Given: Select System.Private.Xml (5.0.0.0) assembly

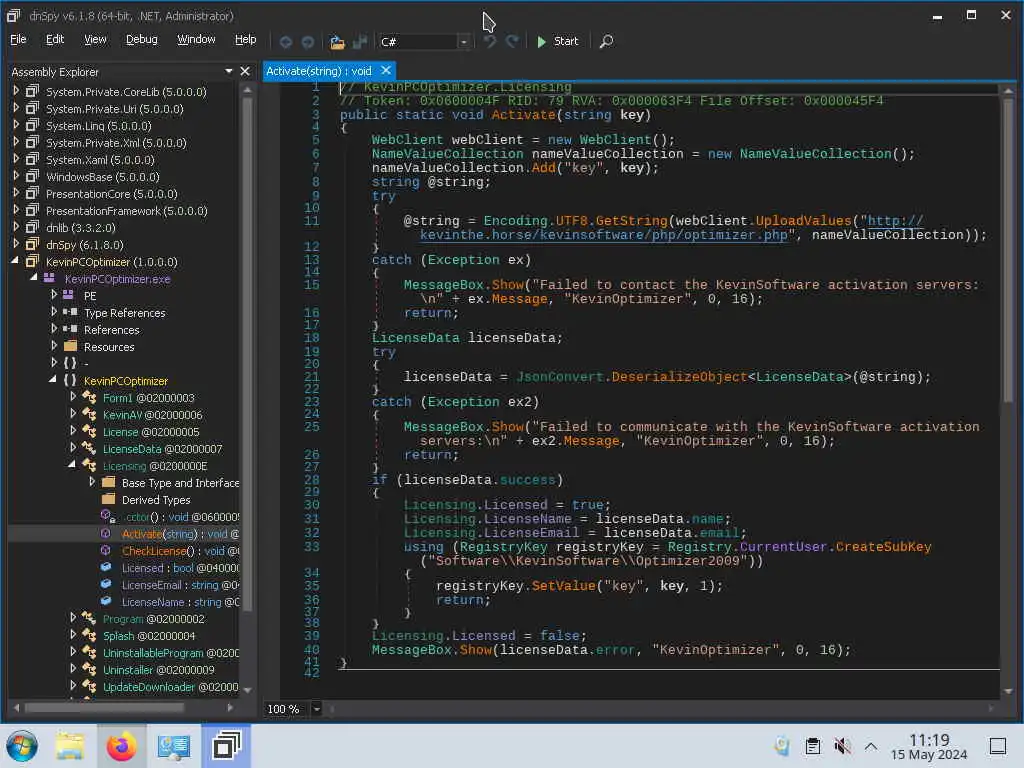Looking at the screenshot, I should pos(116,143).
